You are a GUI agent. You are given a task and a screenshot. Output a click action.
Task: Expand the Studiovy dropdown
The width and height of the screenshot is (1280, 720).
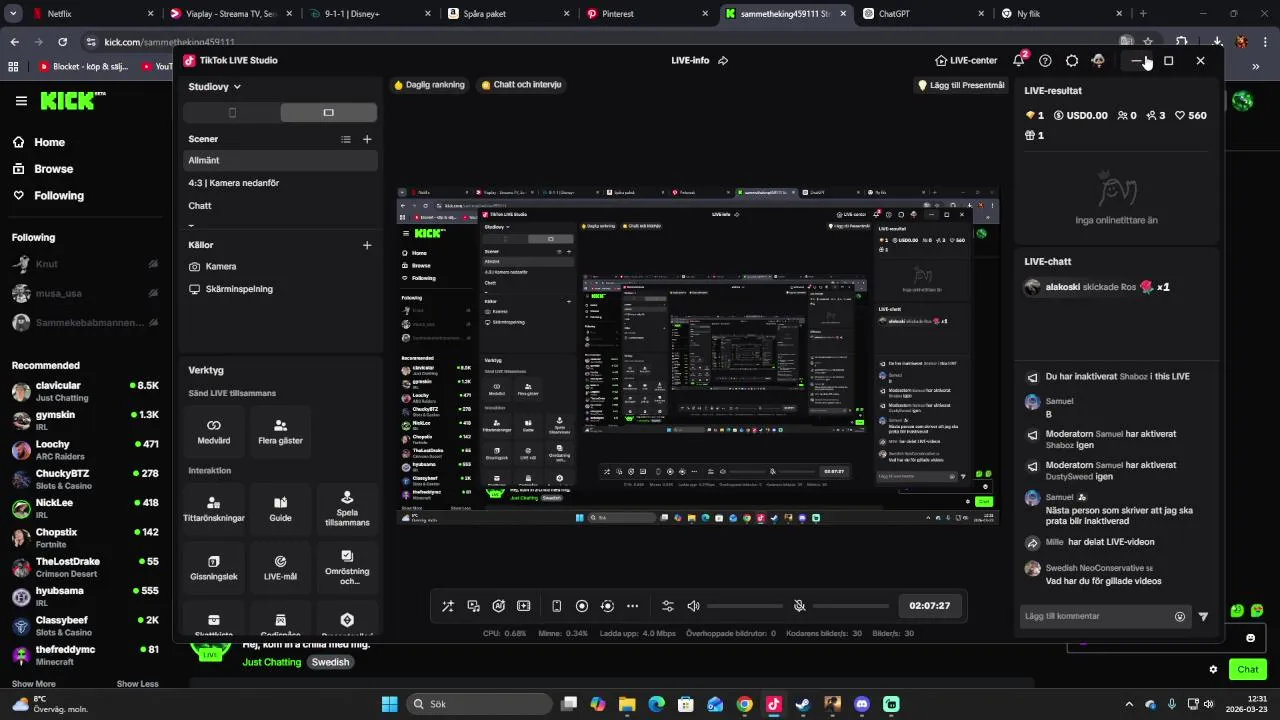click(214, 87)
